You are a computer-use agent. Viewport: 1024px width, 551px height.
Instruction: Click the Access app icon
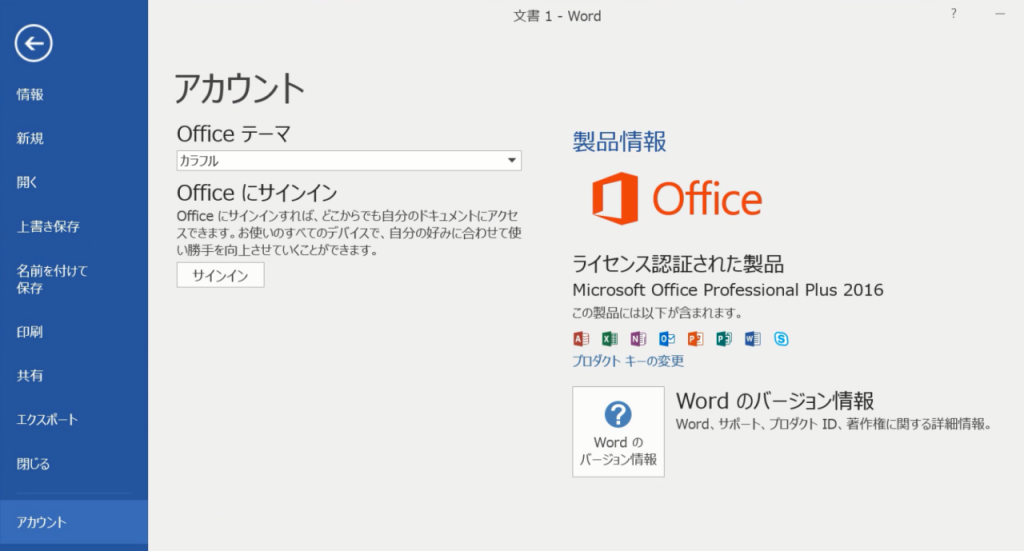point(581,339)
